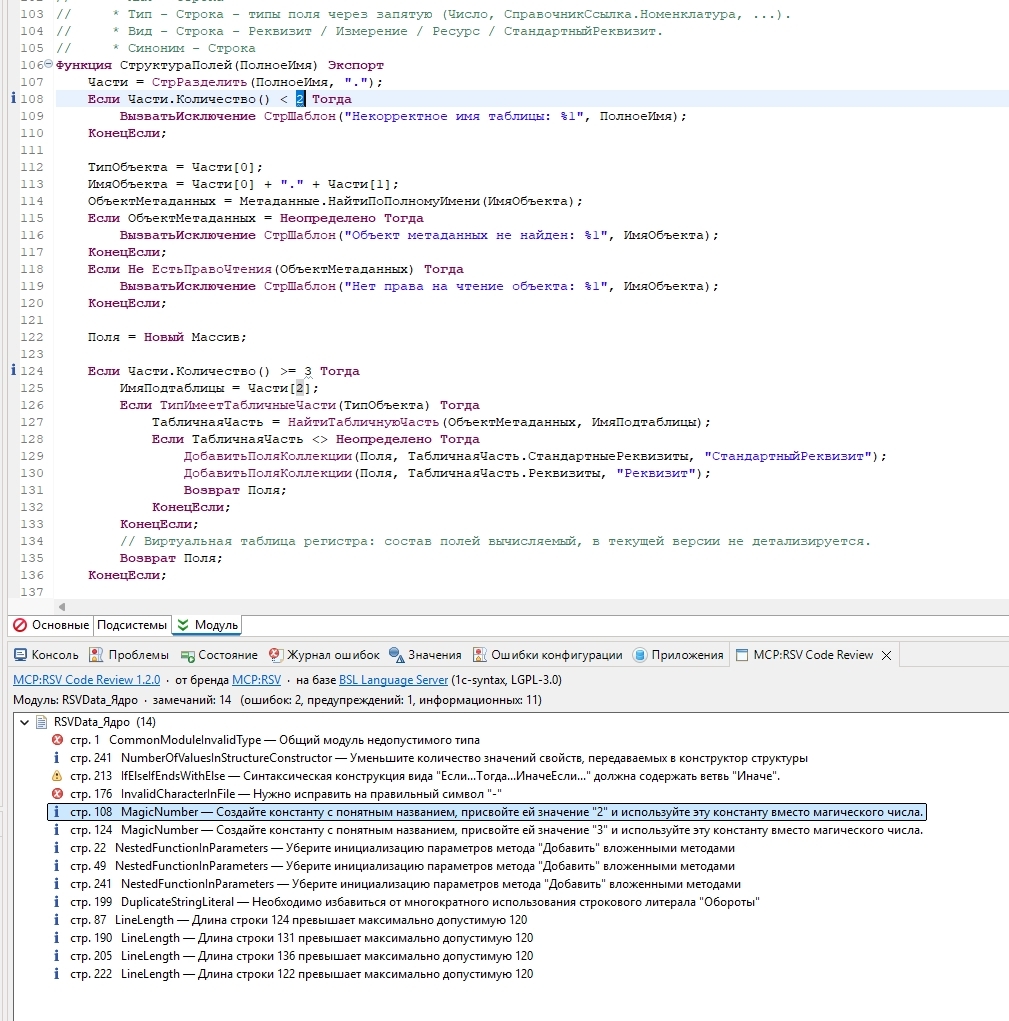Select стр. 176 InvalidCharacterInFile issue
Screen dimensions: 1009x1021
[x=286, y=794]
